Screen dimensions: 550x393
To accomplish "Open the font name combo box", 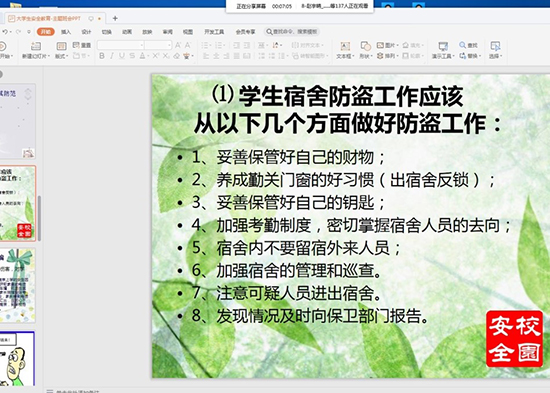I will tap(121, 45).
